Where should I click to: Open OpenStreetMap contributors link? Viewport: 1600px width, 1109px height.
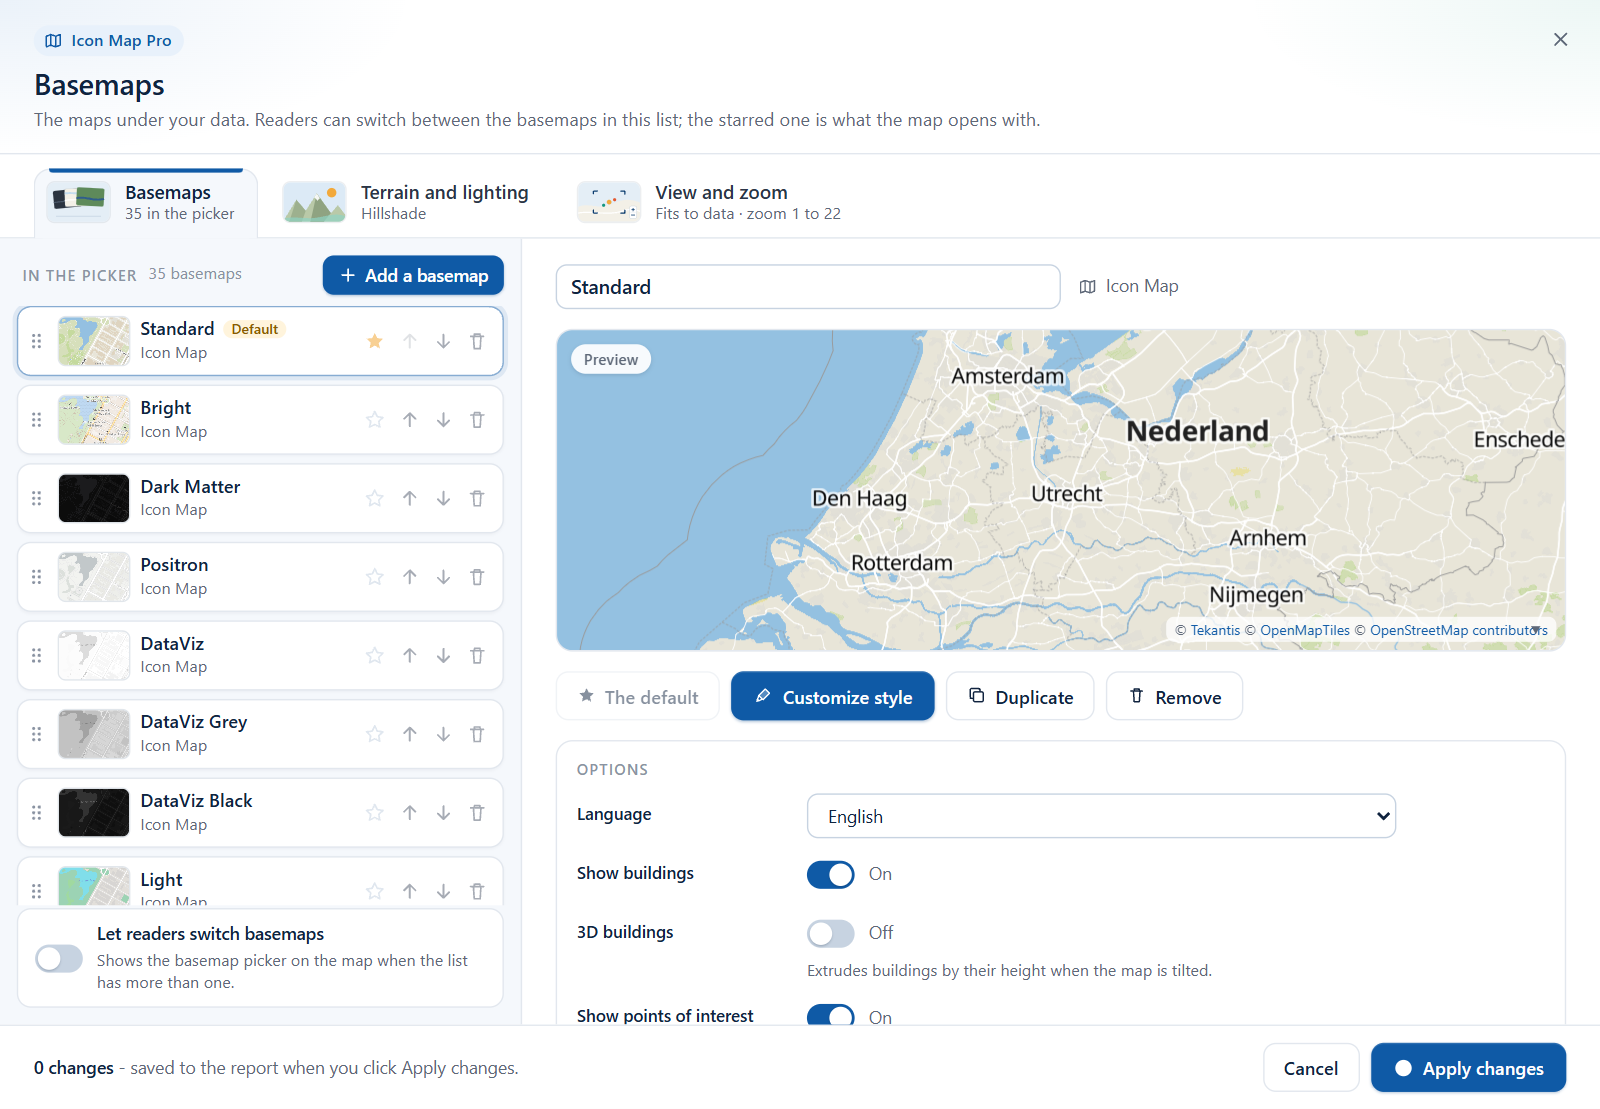[x=1459, y=630]
